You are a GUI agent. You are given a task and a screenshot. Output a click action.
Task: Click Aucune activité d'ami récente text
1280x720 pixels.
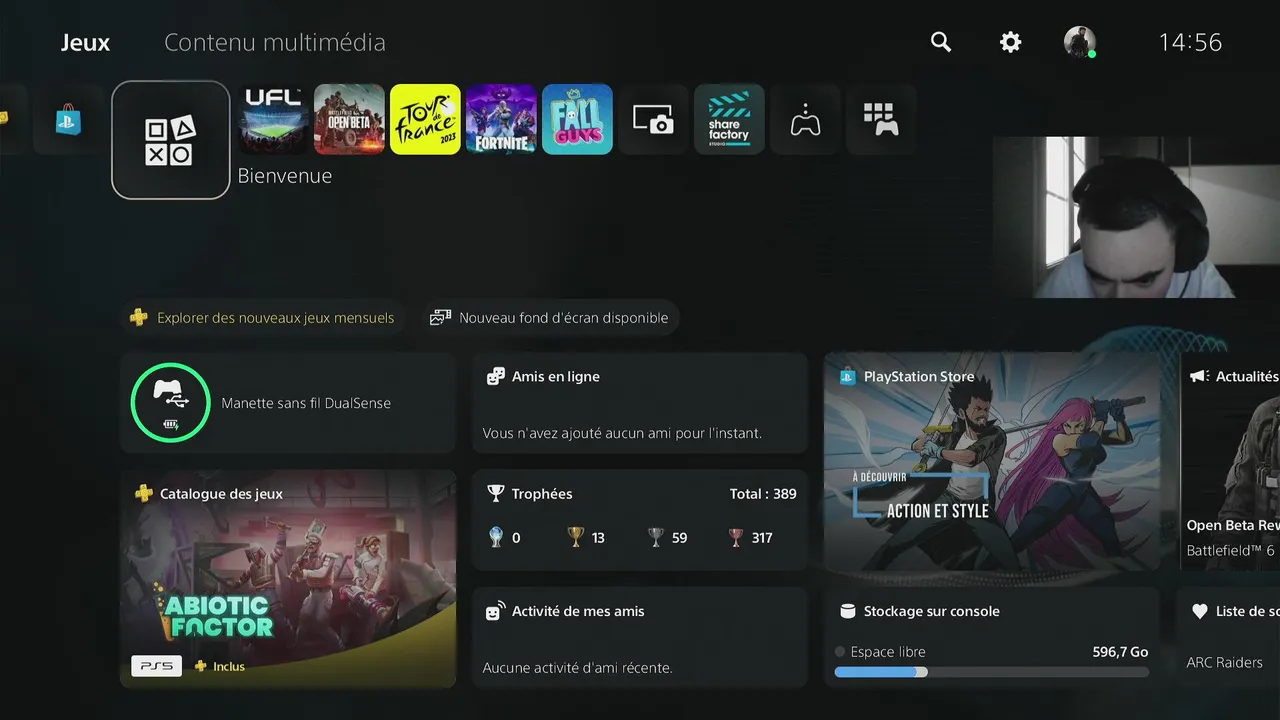(577, 667)
